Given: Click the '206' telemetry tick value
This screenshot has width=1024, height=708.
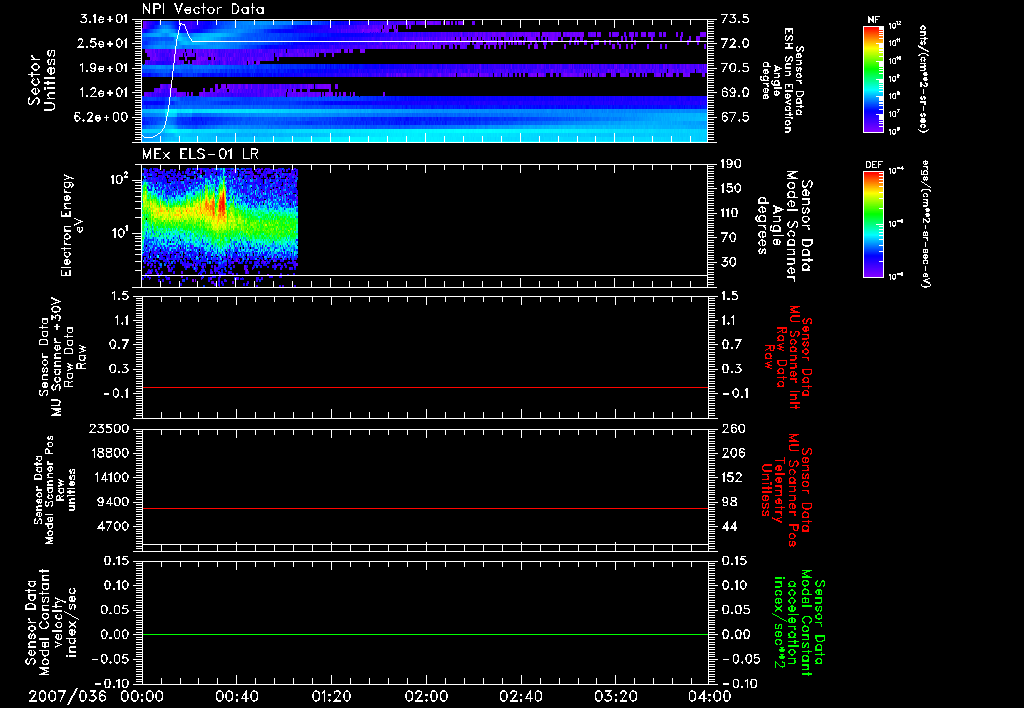Looking at the screenshot, I should coord(731,453).
